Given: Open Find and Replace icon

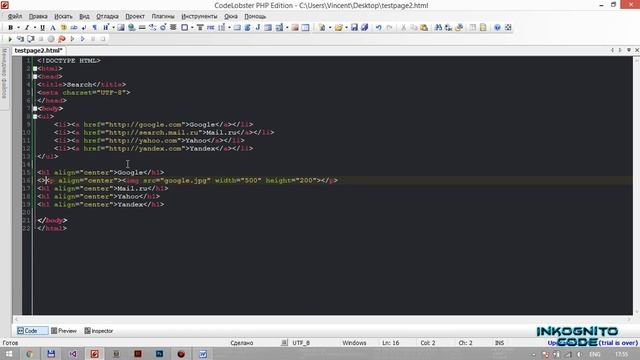Looking at the screenshot, I should pos(449,27).
